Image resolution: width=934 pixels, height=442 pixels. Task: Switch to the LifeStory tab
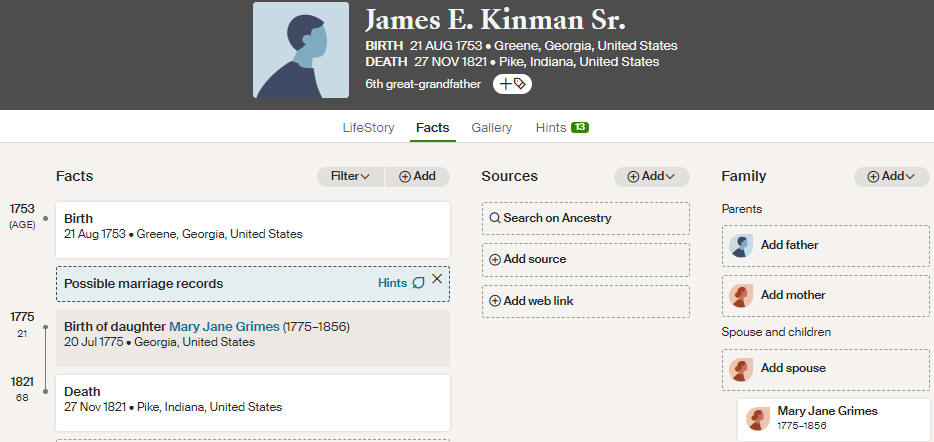click(368, 127)
